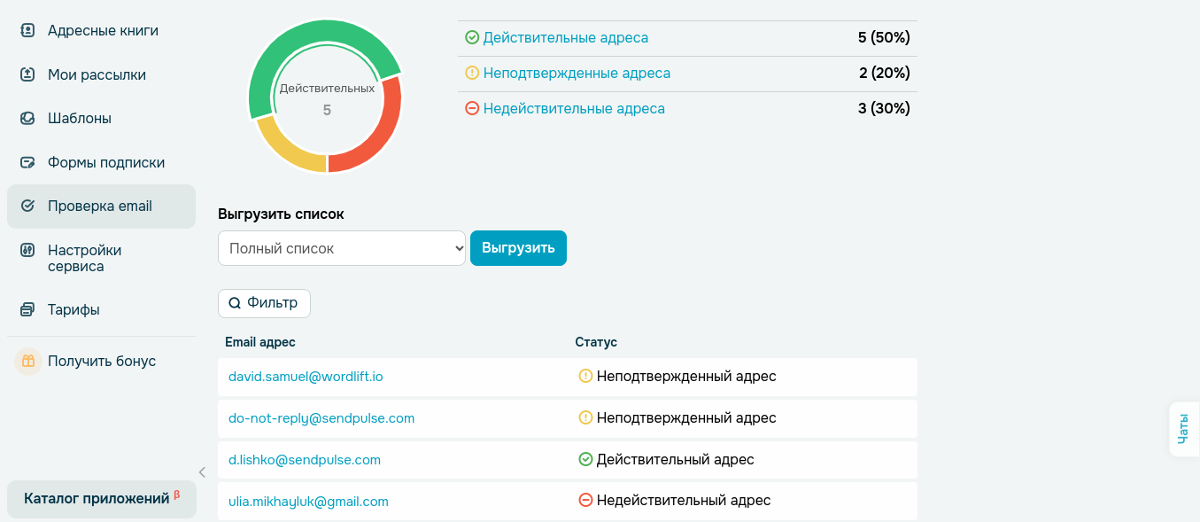Open Настройки сервиса

coord(101,258)
